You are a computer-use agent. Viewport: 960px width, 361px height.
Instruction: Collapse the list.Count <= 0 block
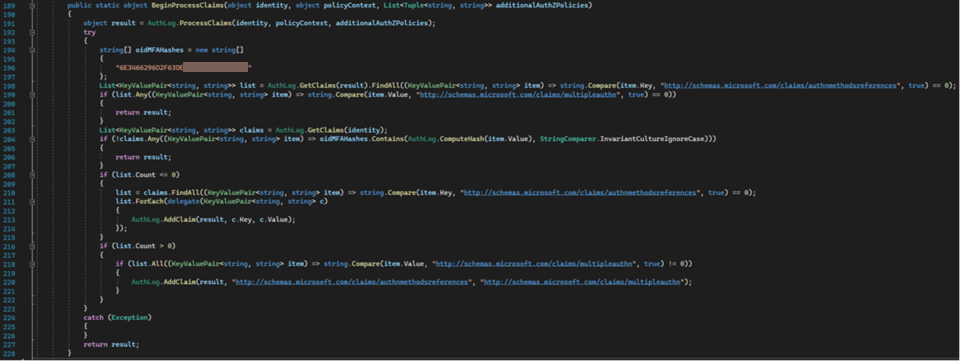click(x=31, y=175)
